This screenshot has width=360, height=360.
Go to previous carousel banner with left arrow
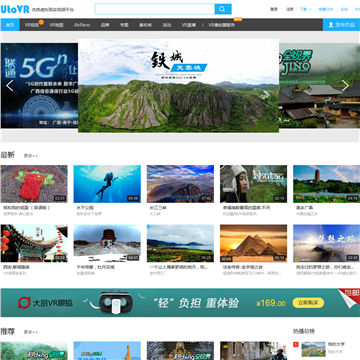click(x=10, y=86)
